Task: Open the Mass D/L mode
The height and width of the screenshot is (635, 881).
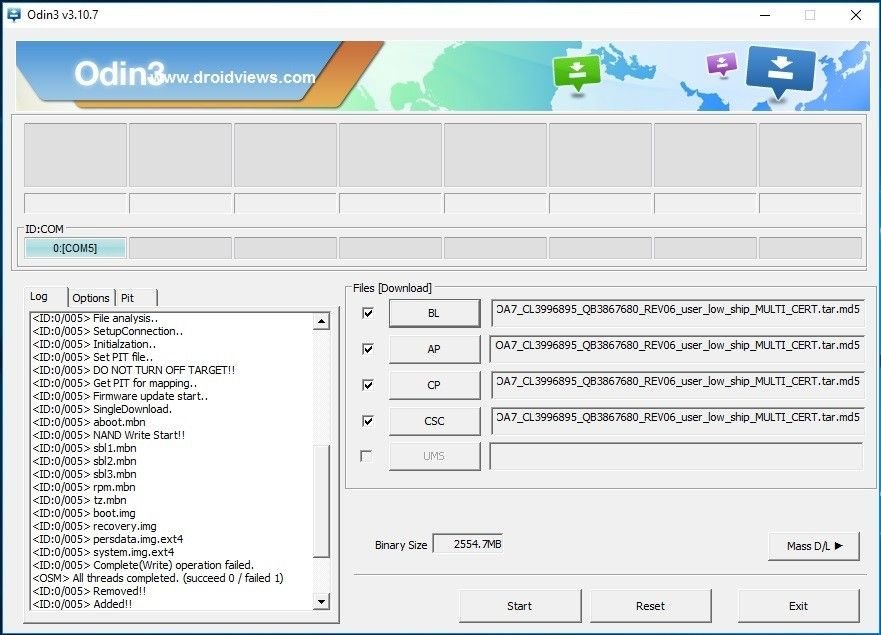Action: [814, 546]
